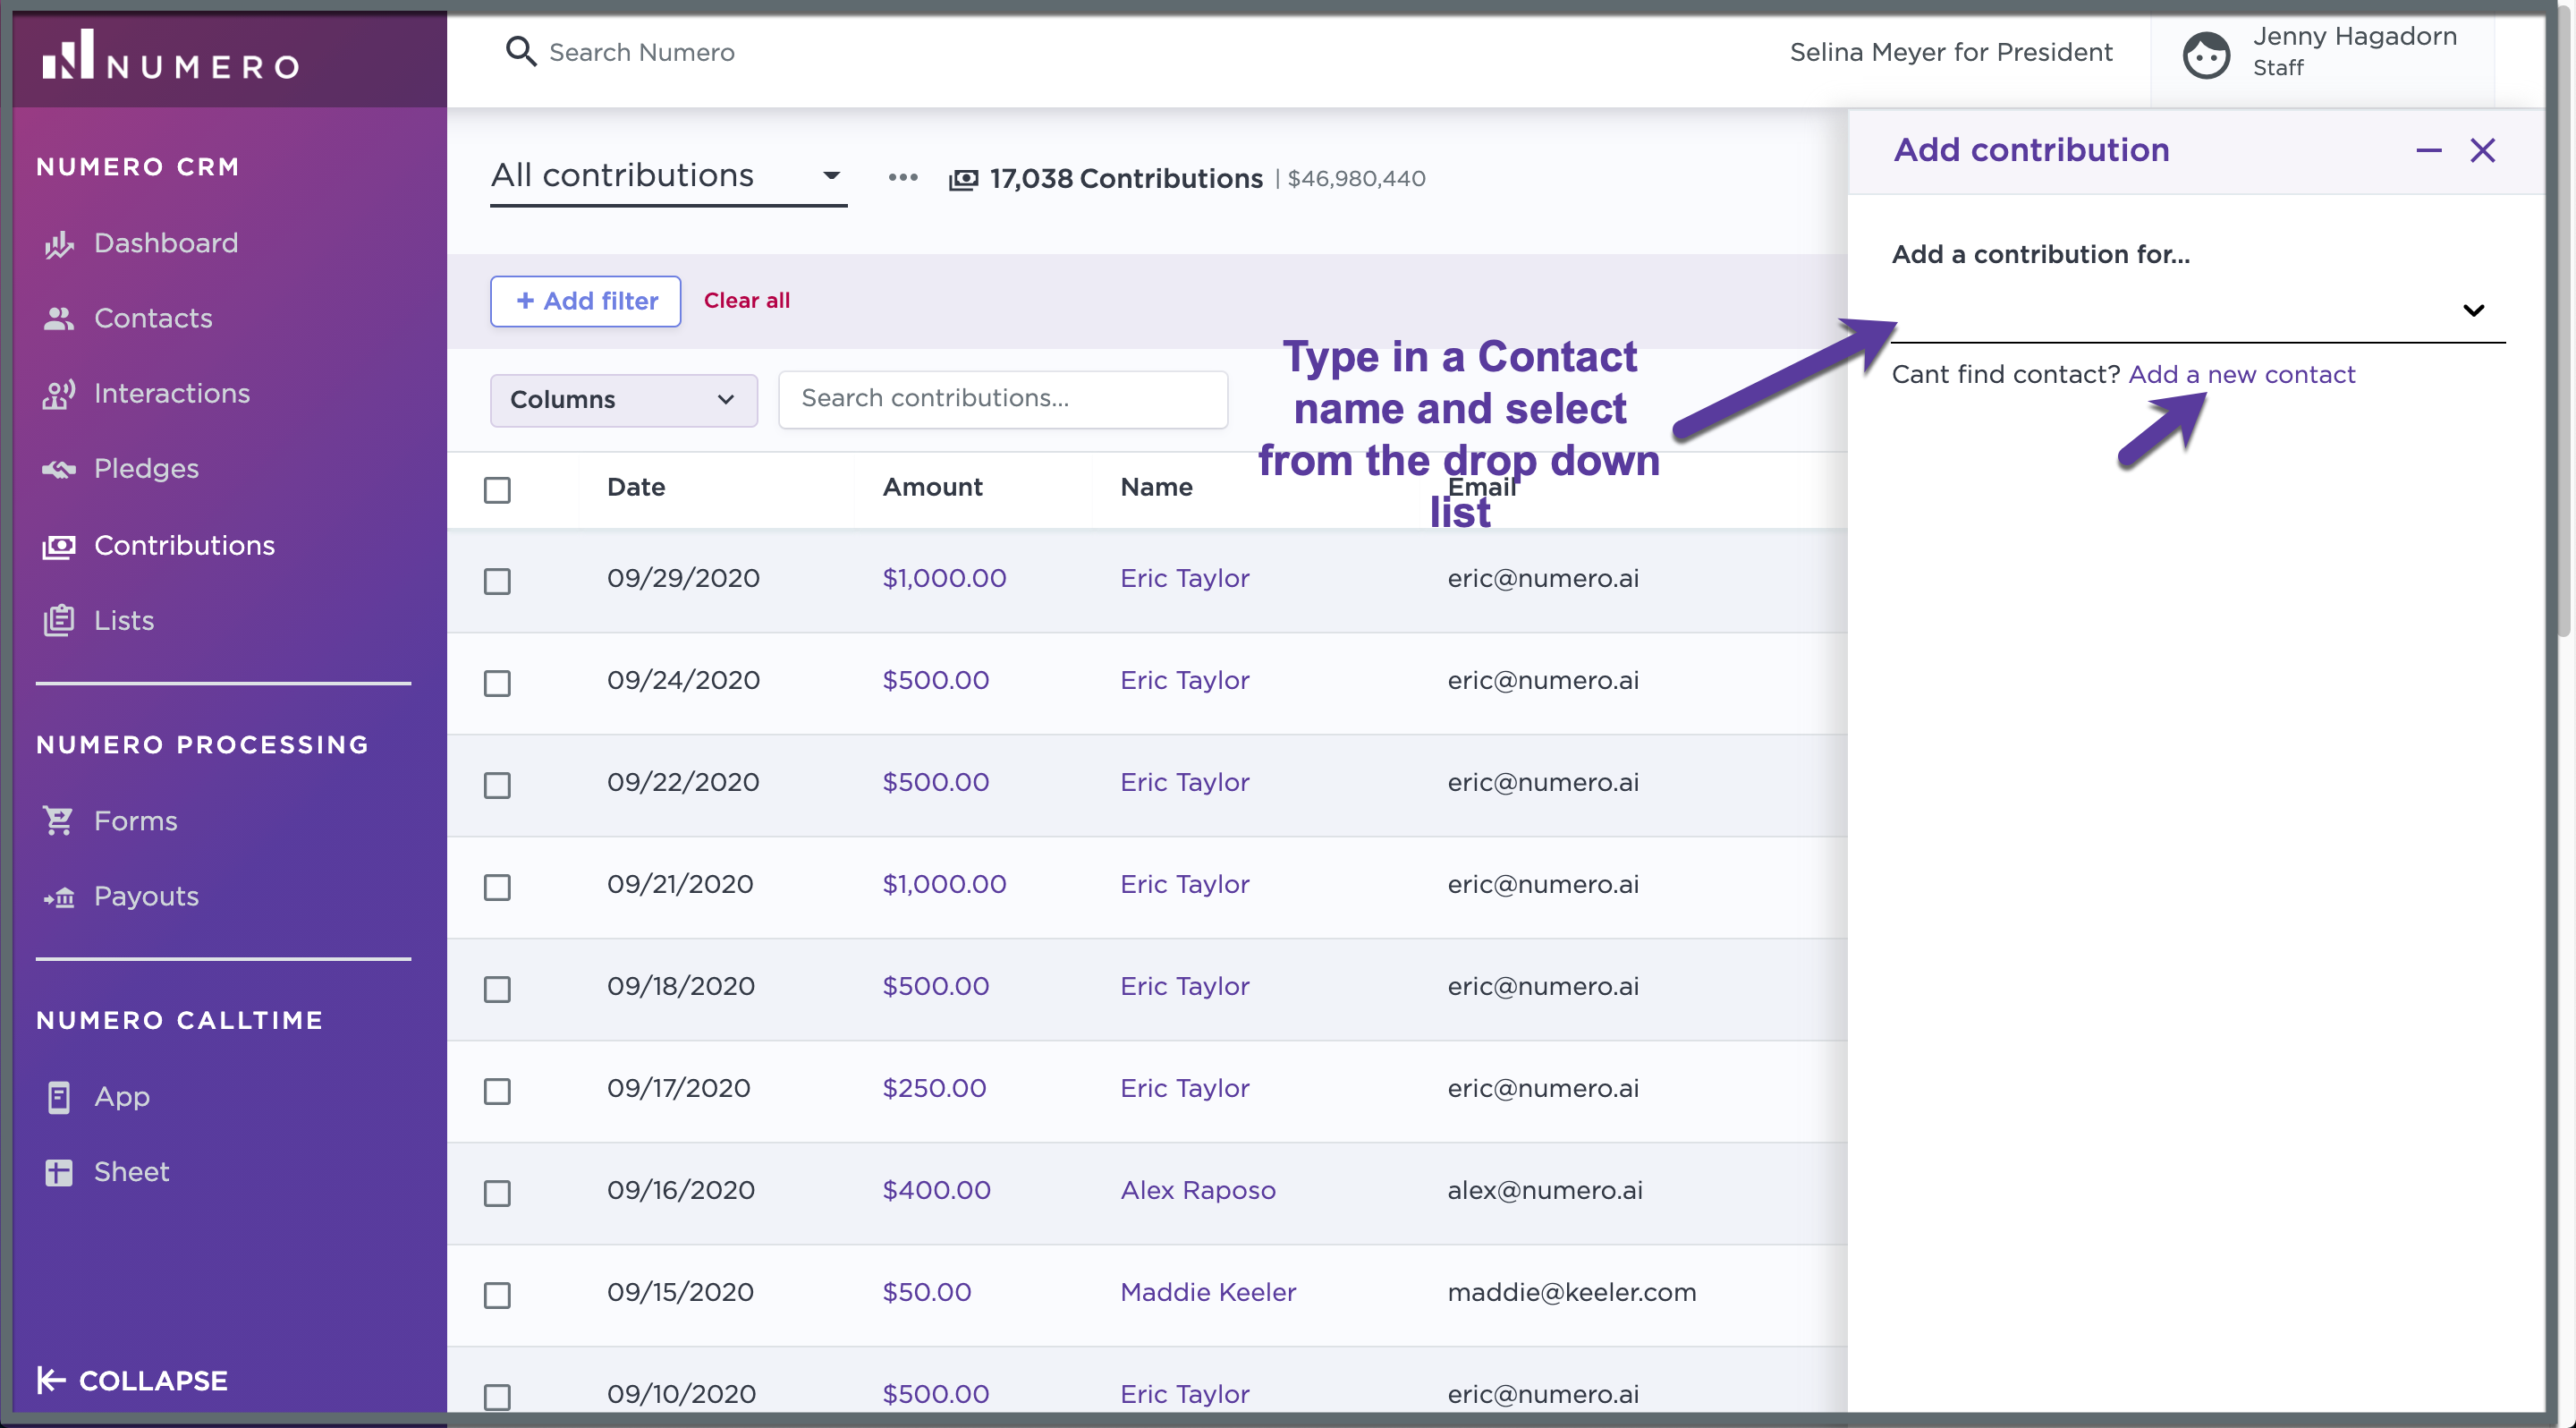Check the 09/29/2020 contribution row
Screen dimensions: 2576x1428
point(497,581)
